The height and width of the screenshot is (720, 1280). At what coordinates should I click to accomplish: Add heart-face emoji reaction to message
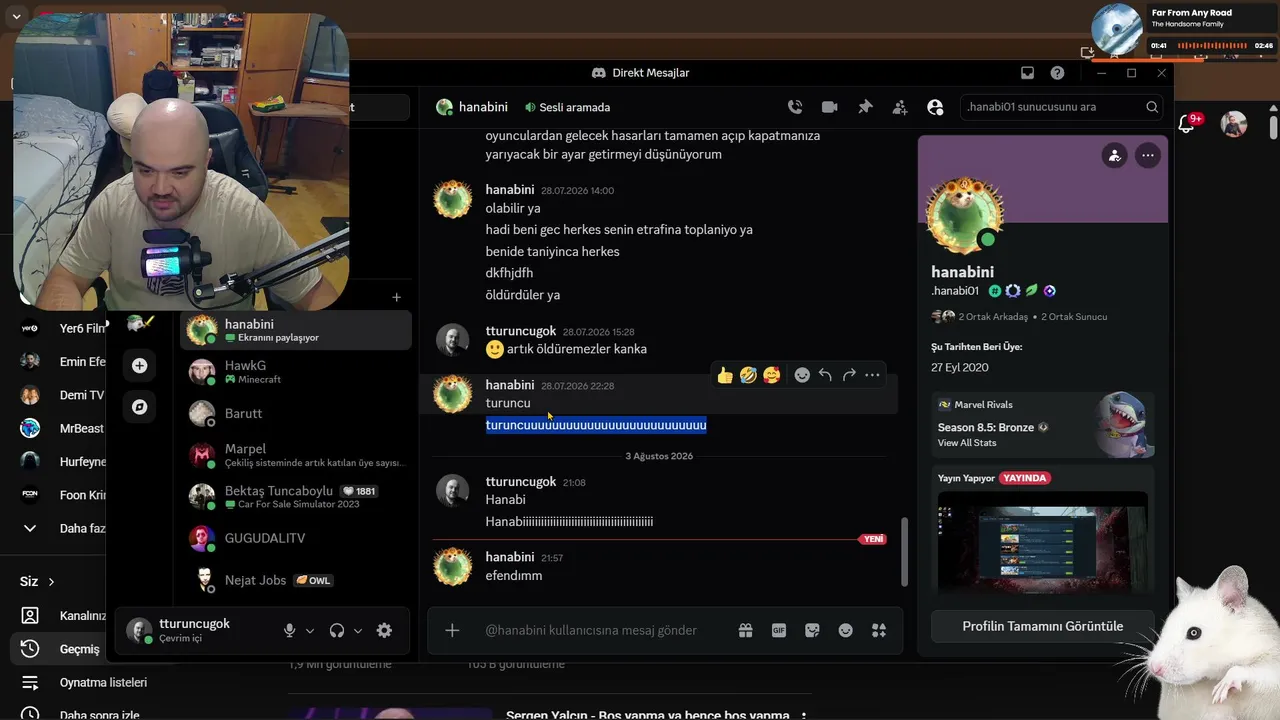[771, 375]
